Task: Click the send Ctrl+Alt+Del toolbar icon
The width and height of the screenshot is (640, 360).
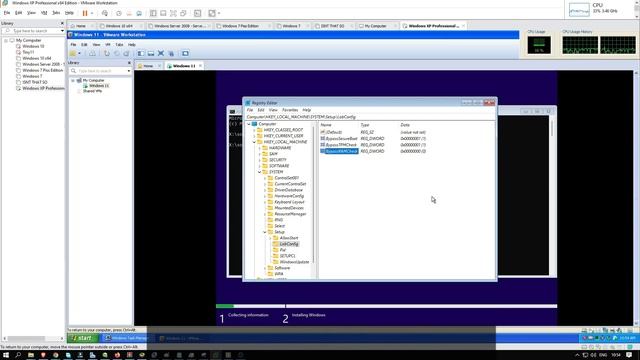Action: coord(105,13)
